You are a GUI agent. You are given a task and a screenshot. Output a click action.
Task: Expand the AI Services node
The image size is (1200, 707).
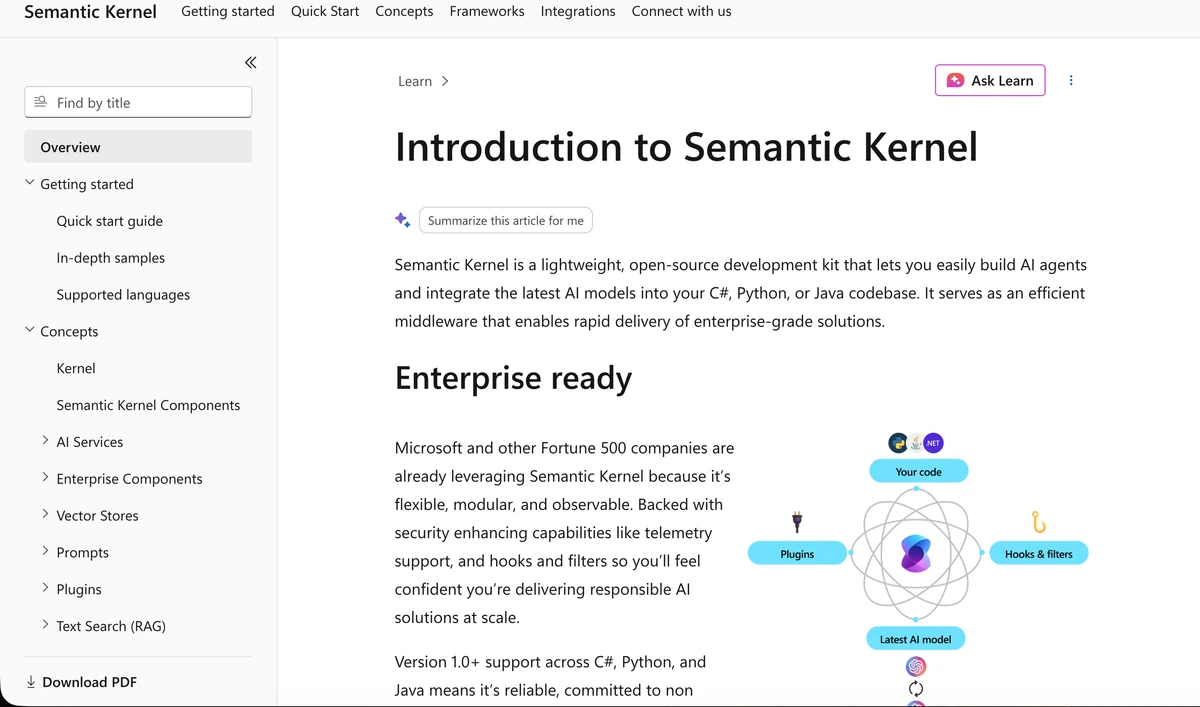click(45, 440)
